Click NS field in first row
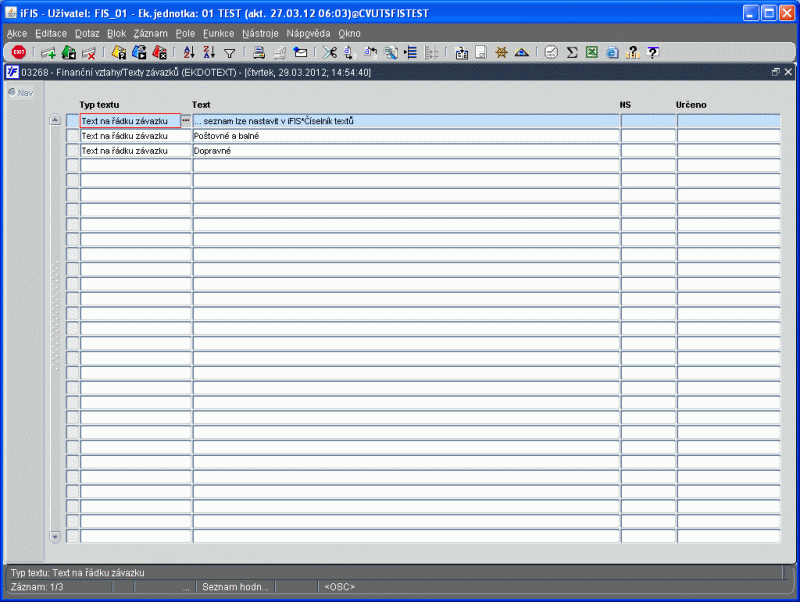 pos(648,121)
